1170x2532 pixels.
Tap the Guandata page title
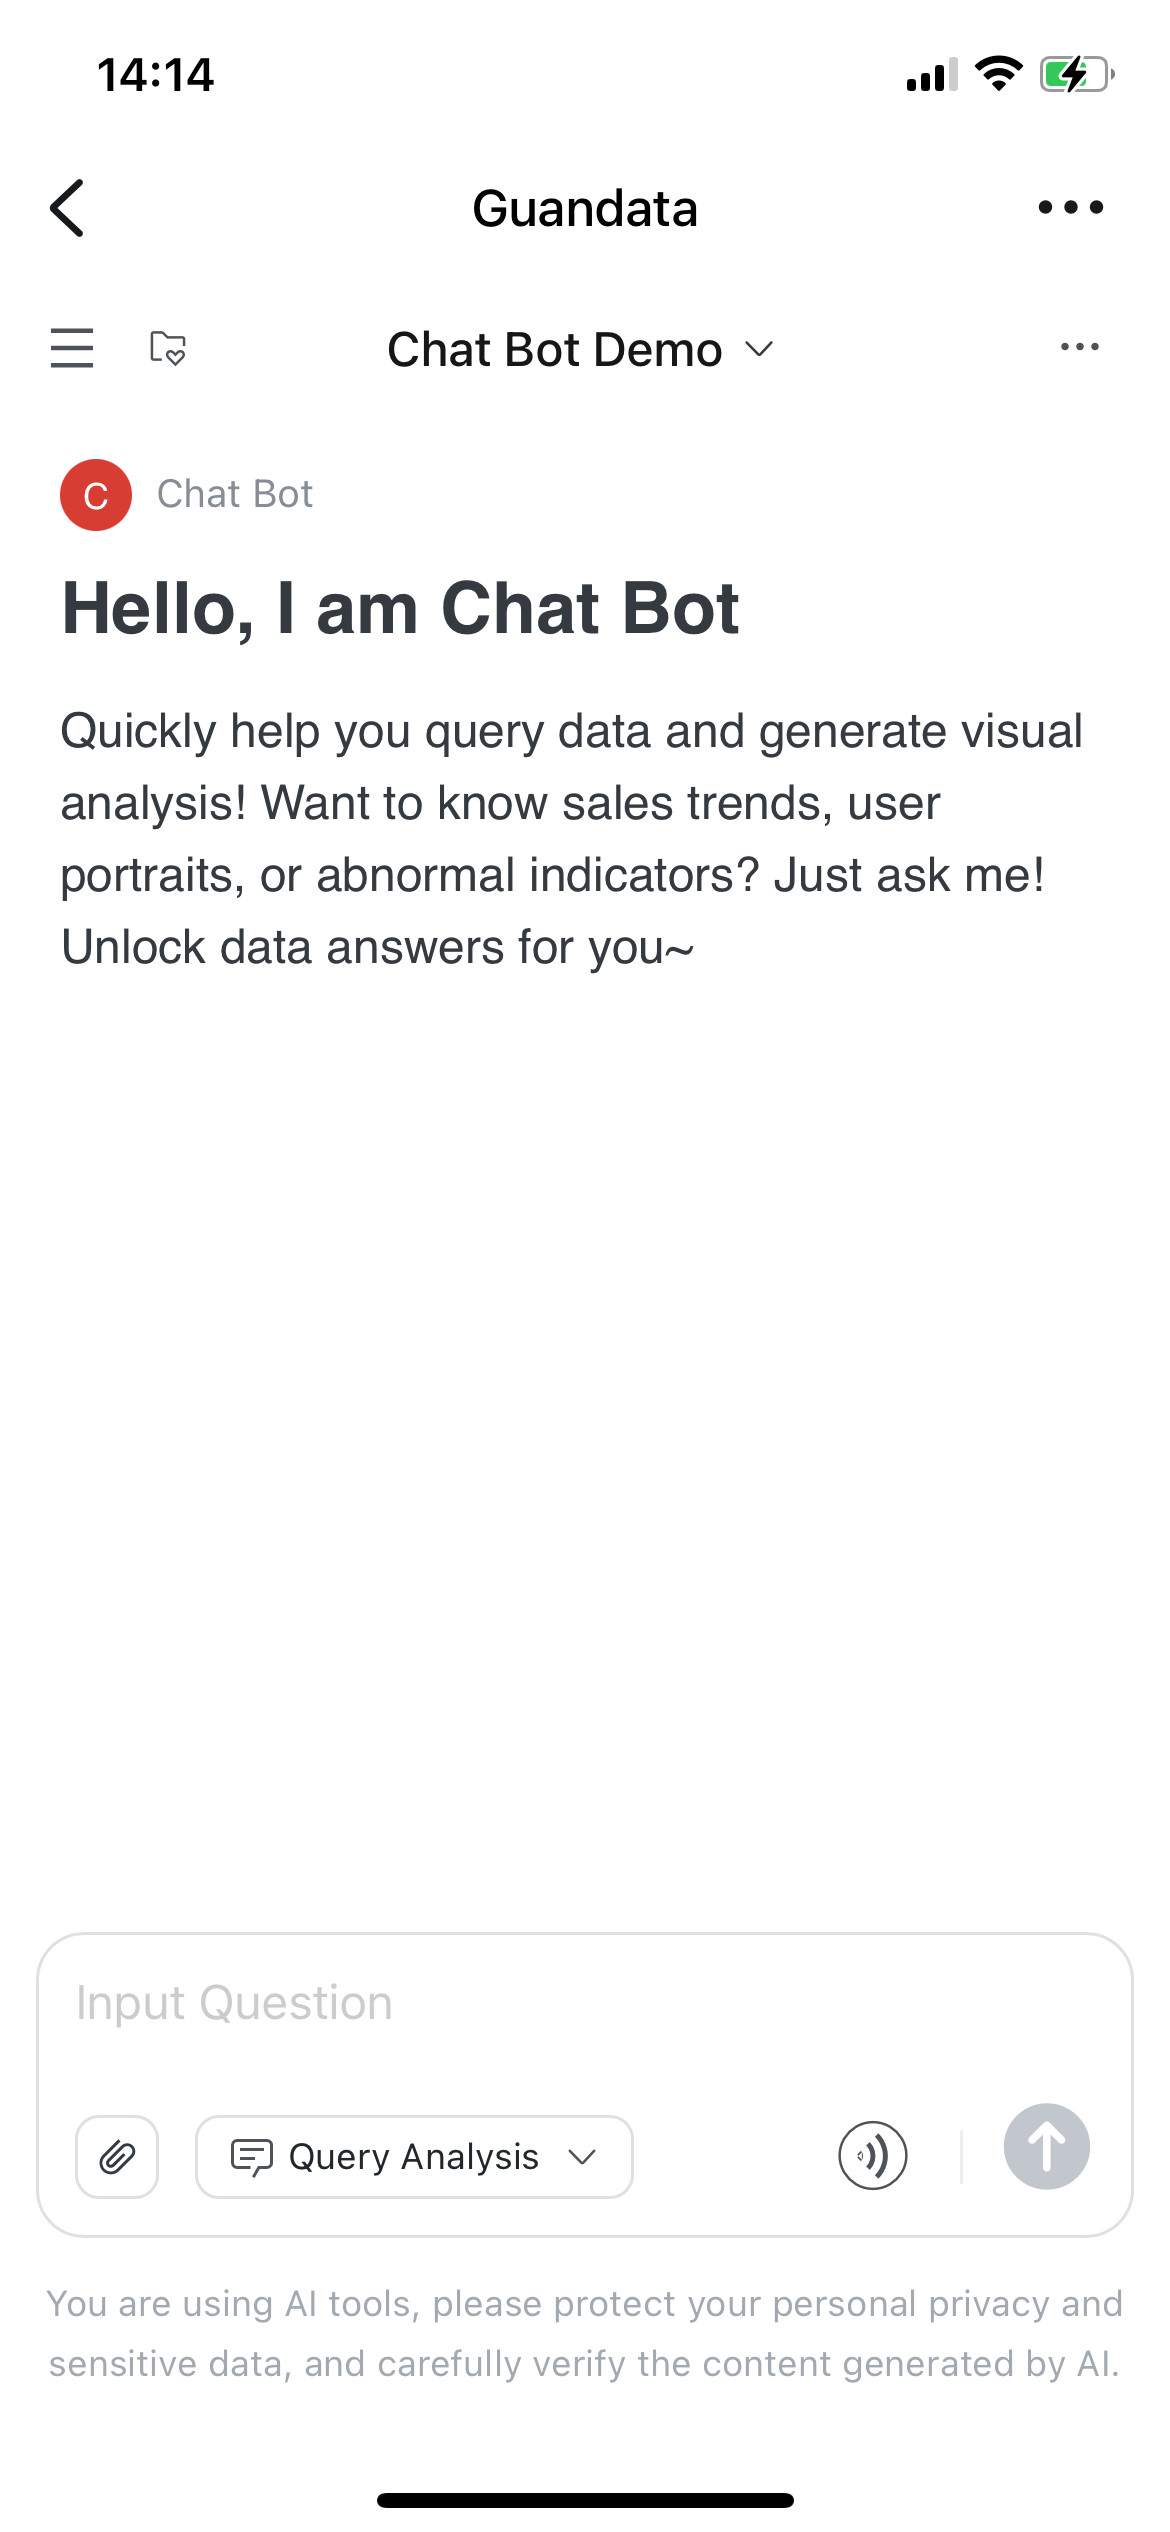[585, 209]
